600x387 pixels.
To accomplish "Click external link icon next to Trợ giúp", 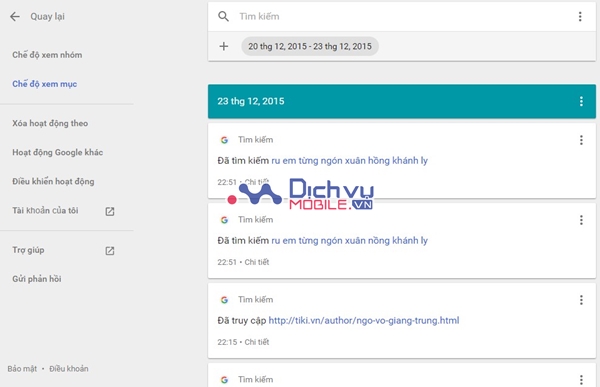I will coord(110,251).
